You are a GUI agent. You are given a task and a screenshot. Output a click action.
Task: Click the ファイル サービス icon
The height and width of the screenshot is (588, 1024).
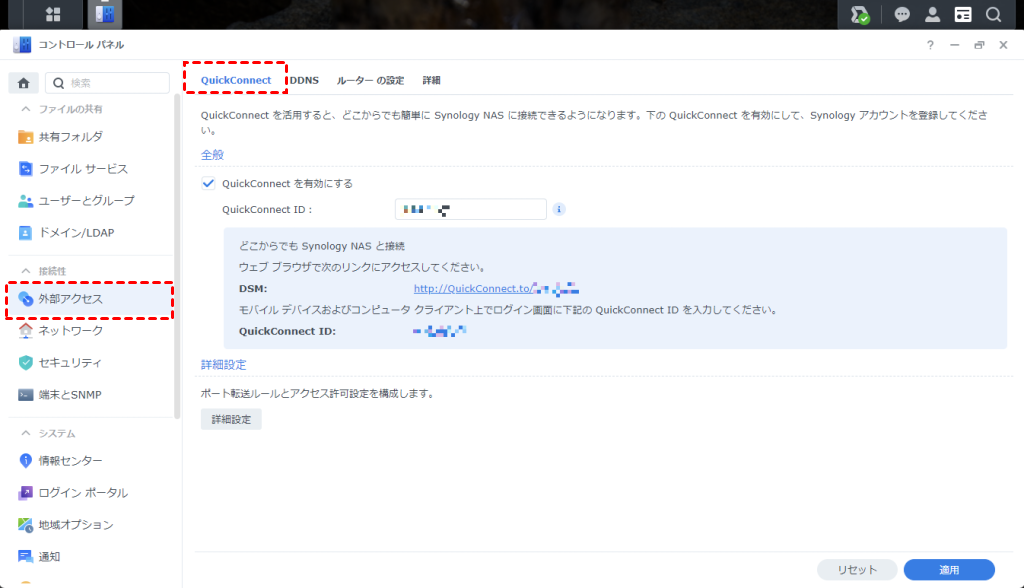click(x=25, y=169)
